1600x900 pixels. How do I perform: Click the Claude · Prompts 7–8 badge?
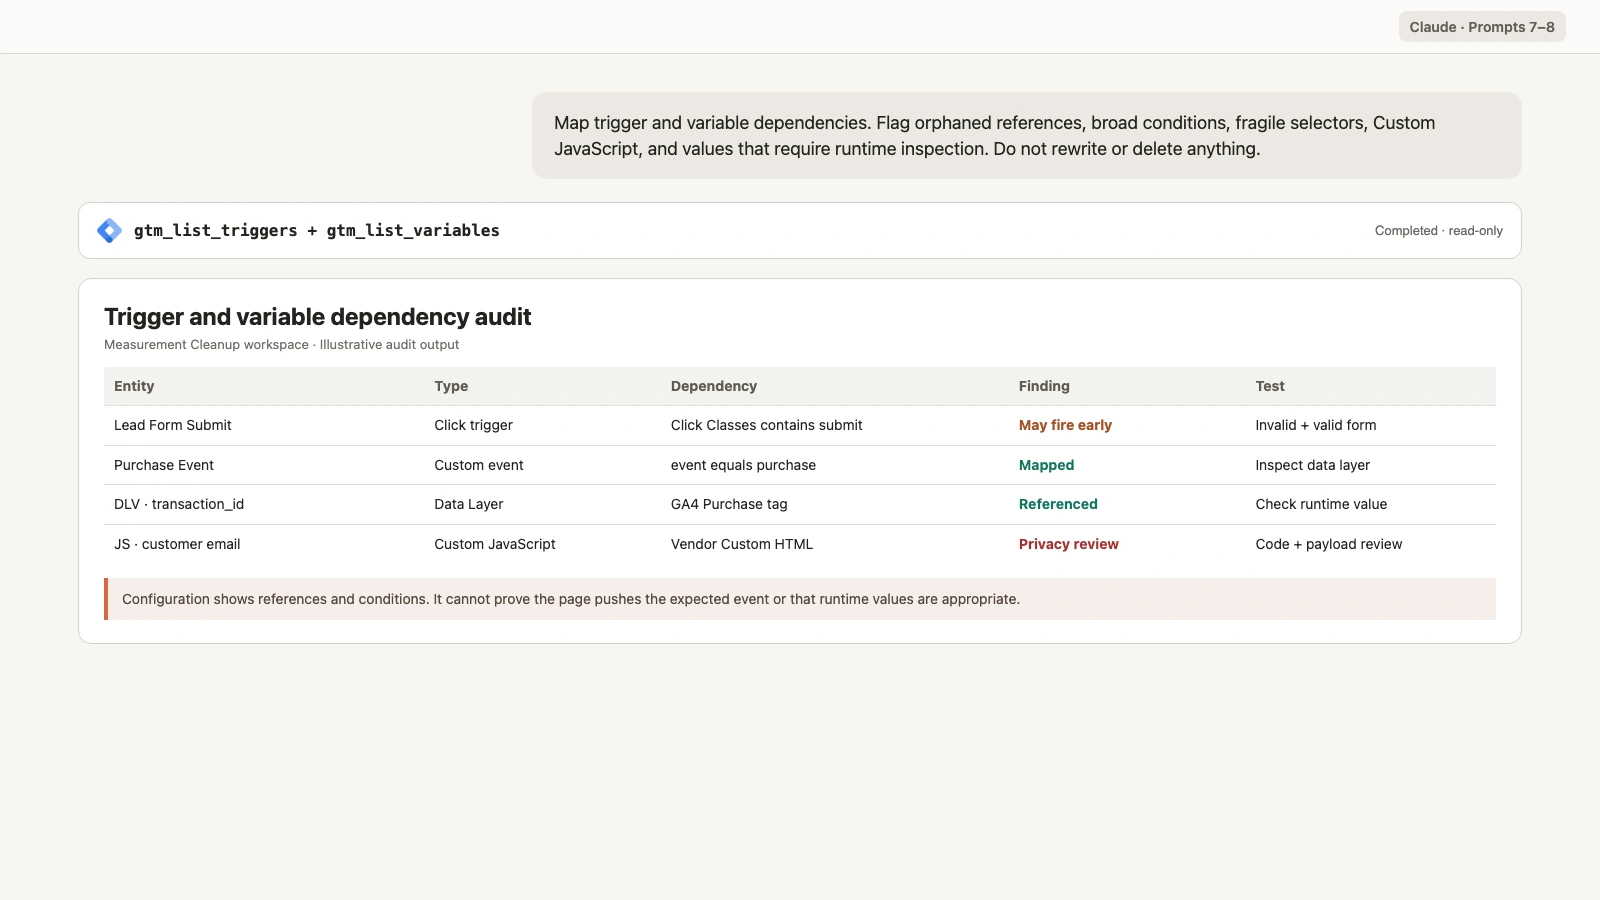click(x=1482, y=27)
